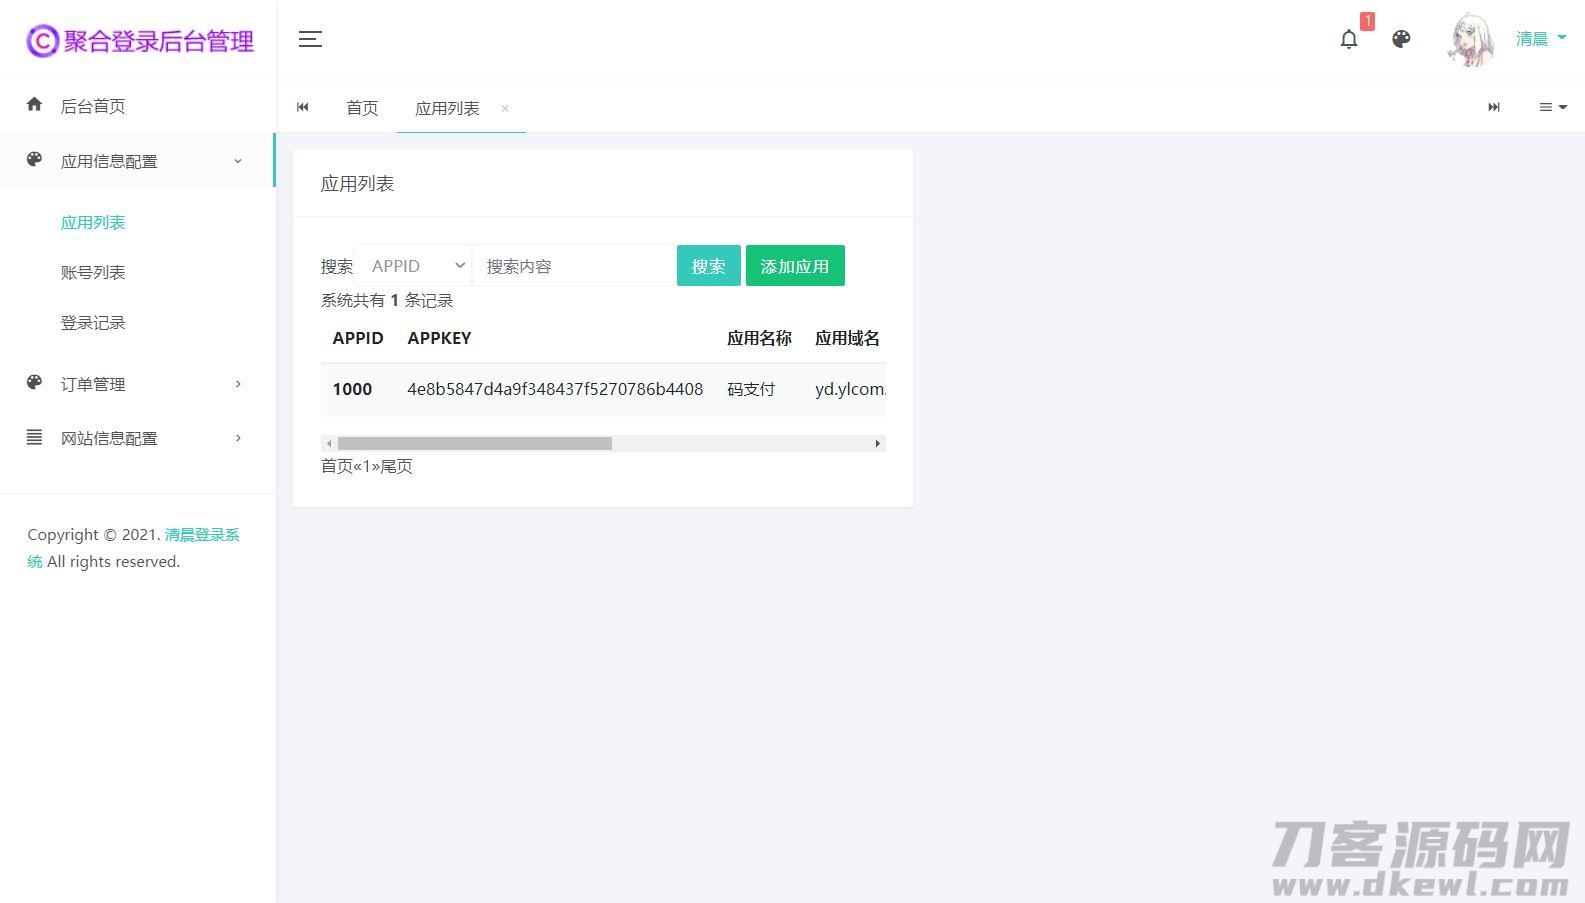The width and height of the screenshot is (1585, 903).
Task: Switch to the 首页 tab
Action: click(x=362, y=108)
